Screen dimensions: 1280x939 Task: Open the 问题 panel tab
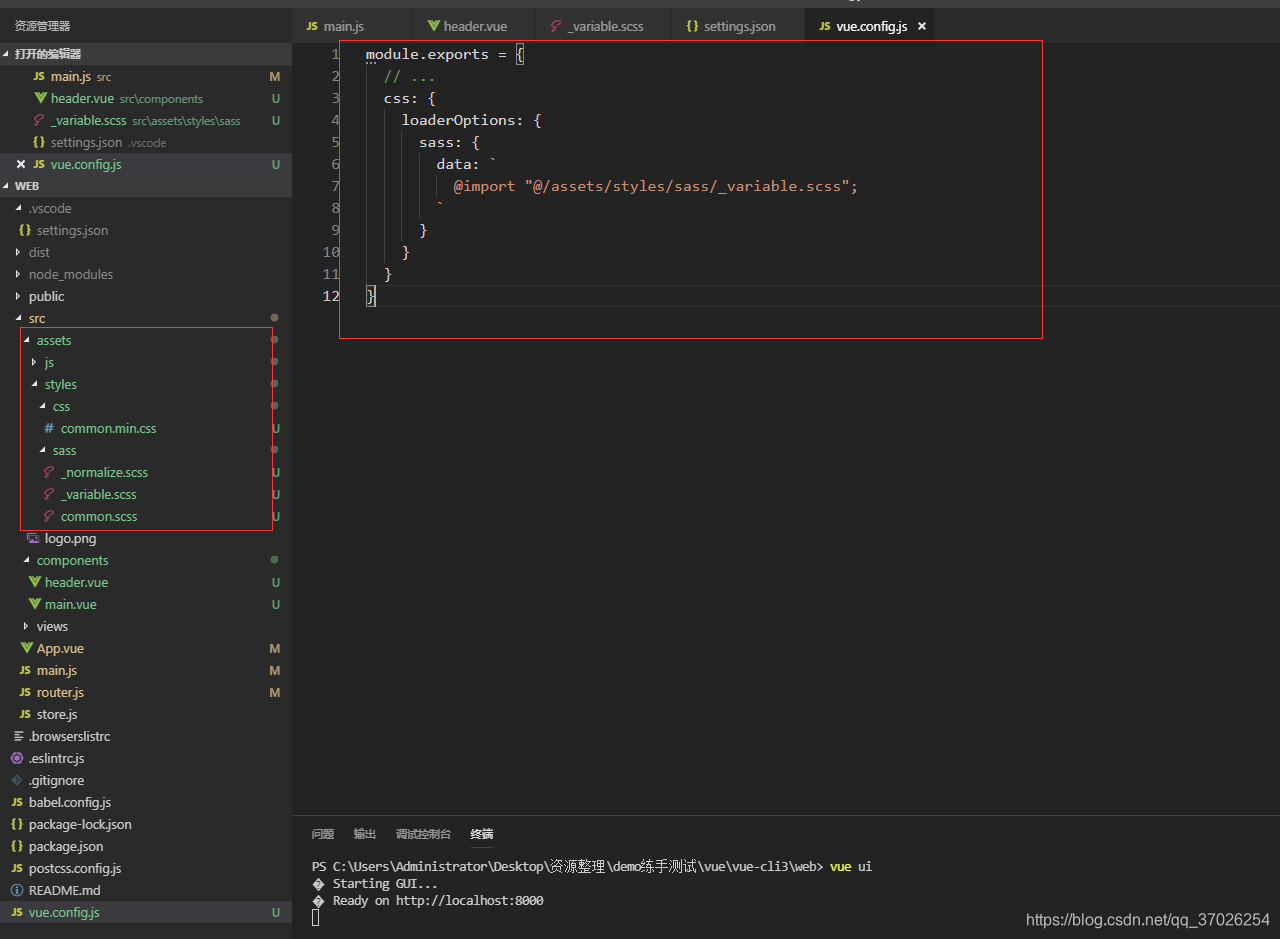[322, 834]
